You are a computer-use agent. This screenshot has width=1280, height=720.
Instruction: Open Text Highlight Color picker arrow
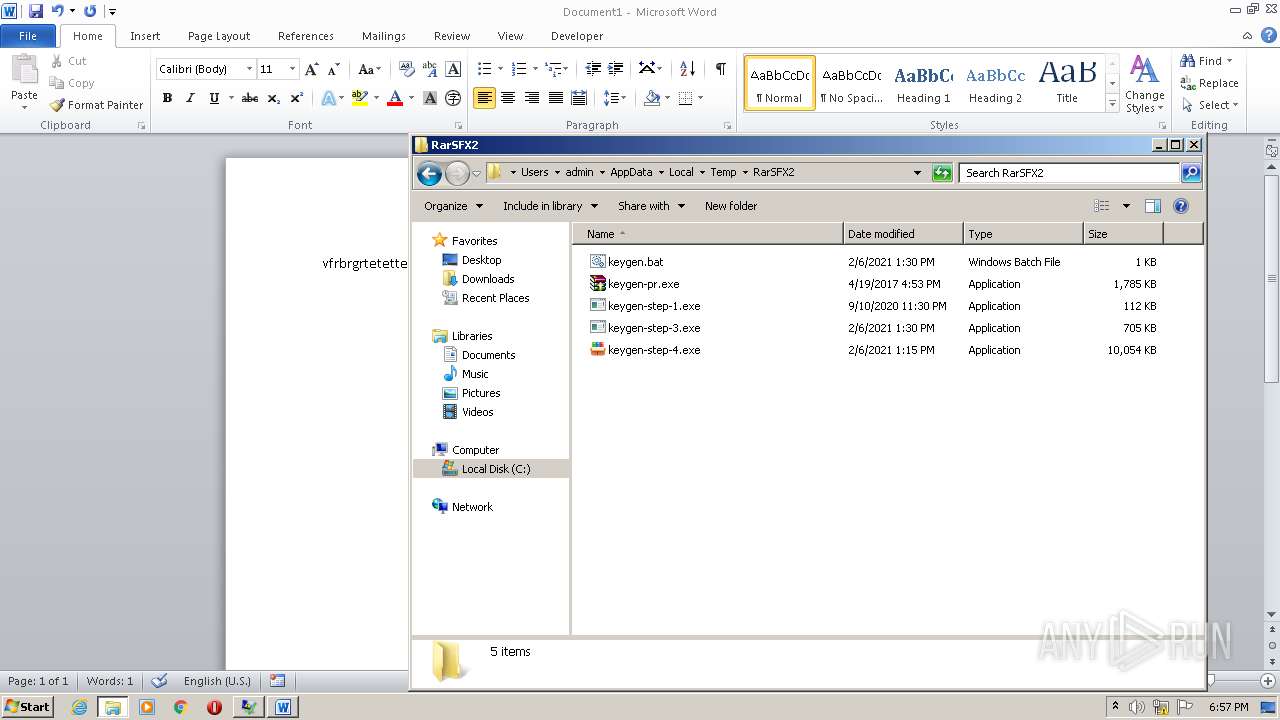pyautogui.click(x=376, y=98)
